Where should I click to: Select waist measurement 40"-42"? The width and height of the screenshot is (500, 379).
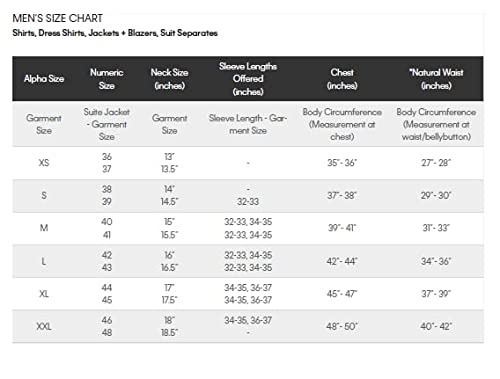[436, 326]
